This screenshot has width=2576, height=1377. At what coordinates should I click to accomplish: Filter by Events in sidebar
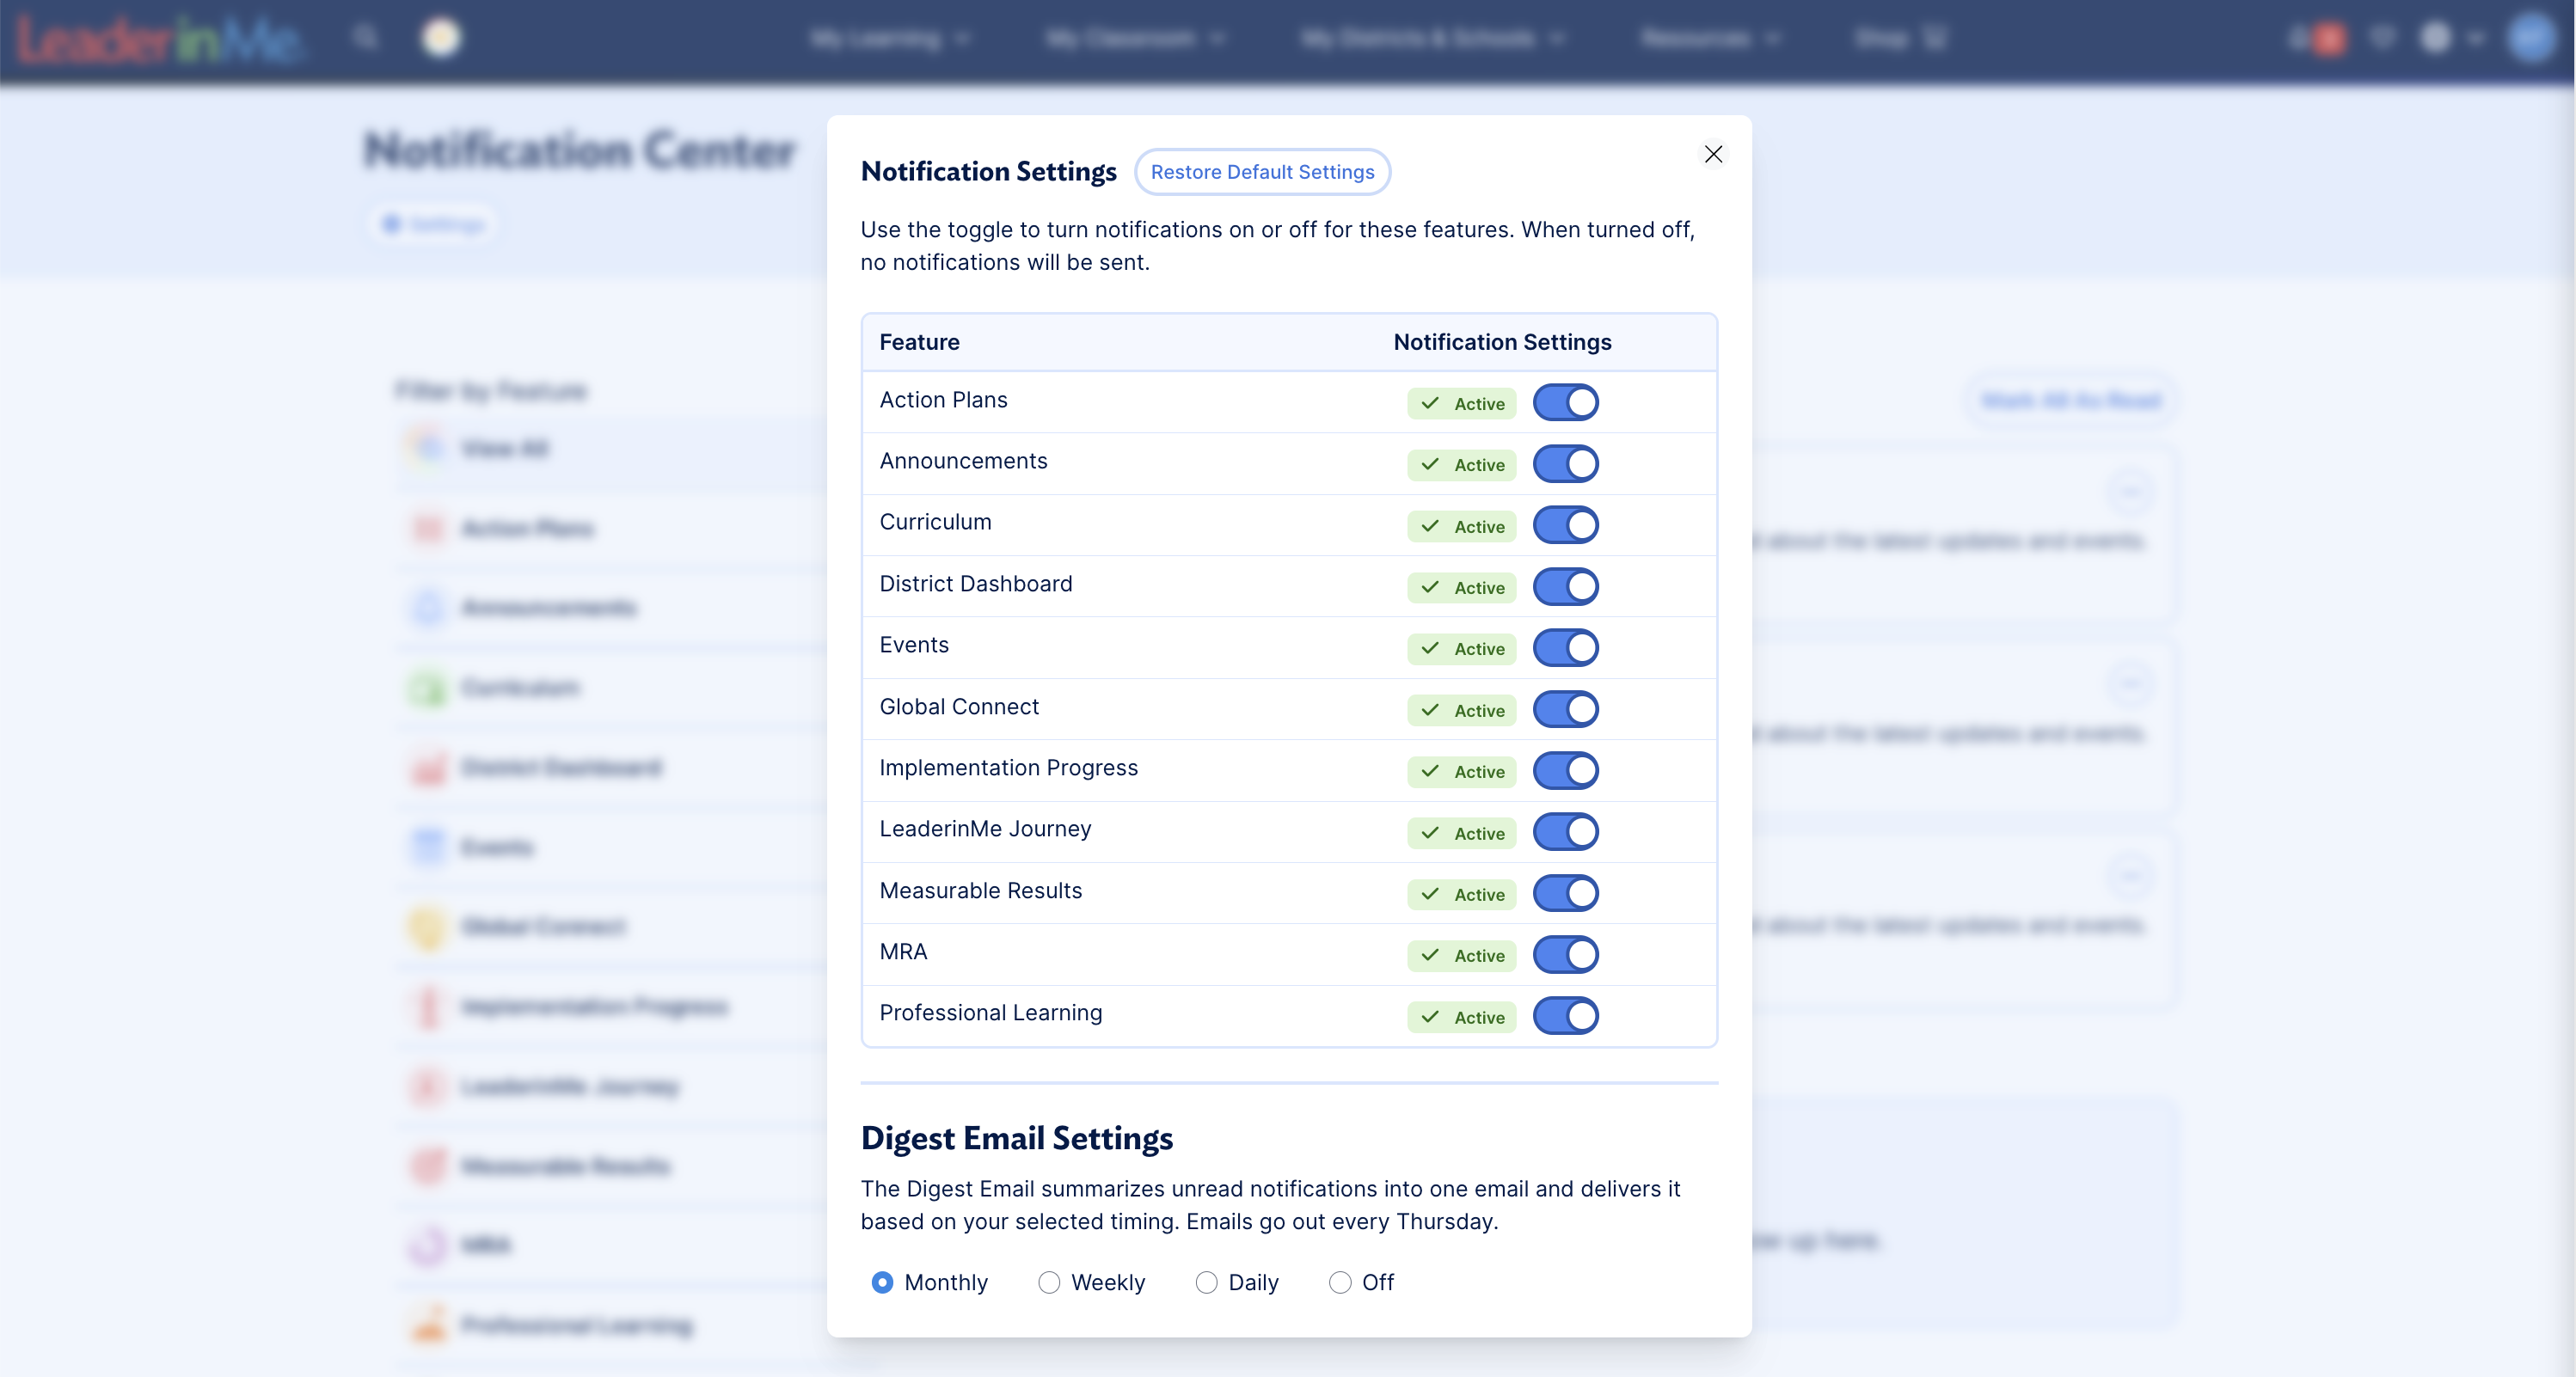point(610,848)
